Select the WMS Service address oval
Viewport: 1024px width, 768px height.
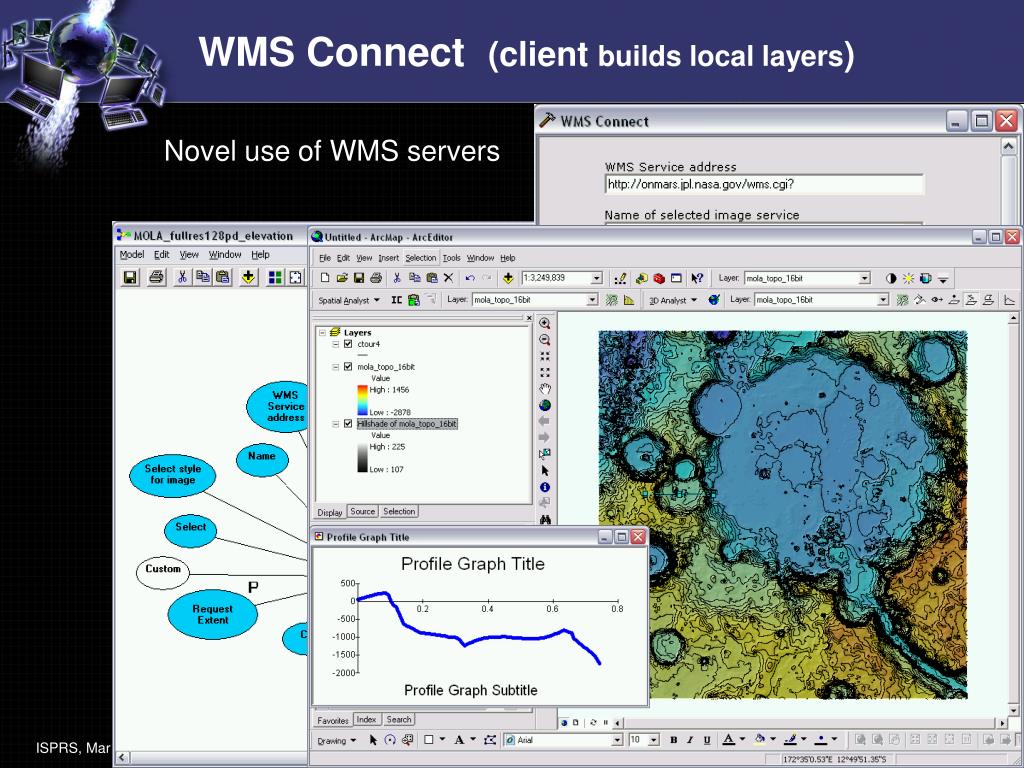point(278,406)
